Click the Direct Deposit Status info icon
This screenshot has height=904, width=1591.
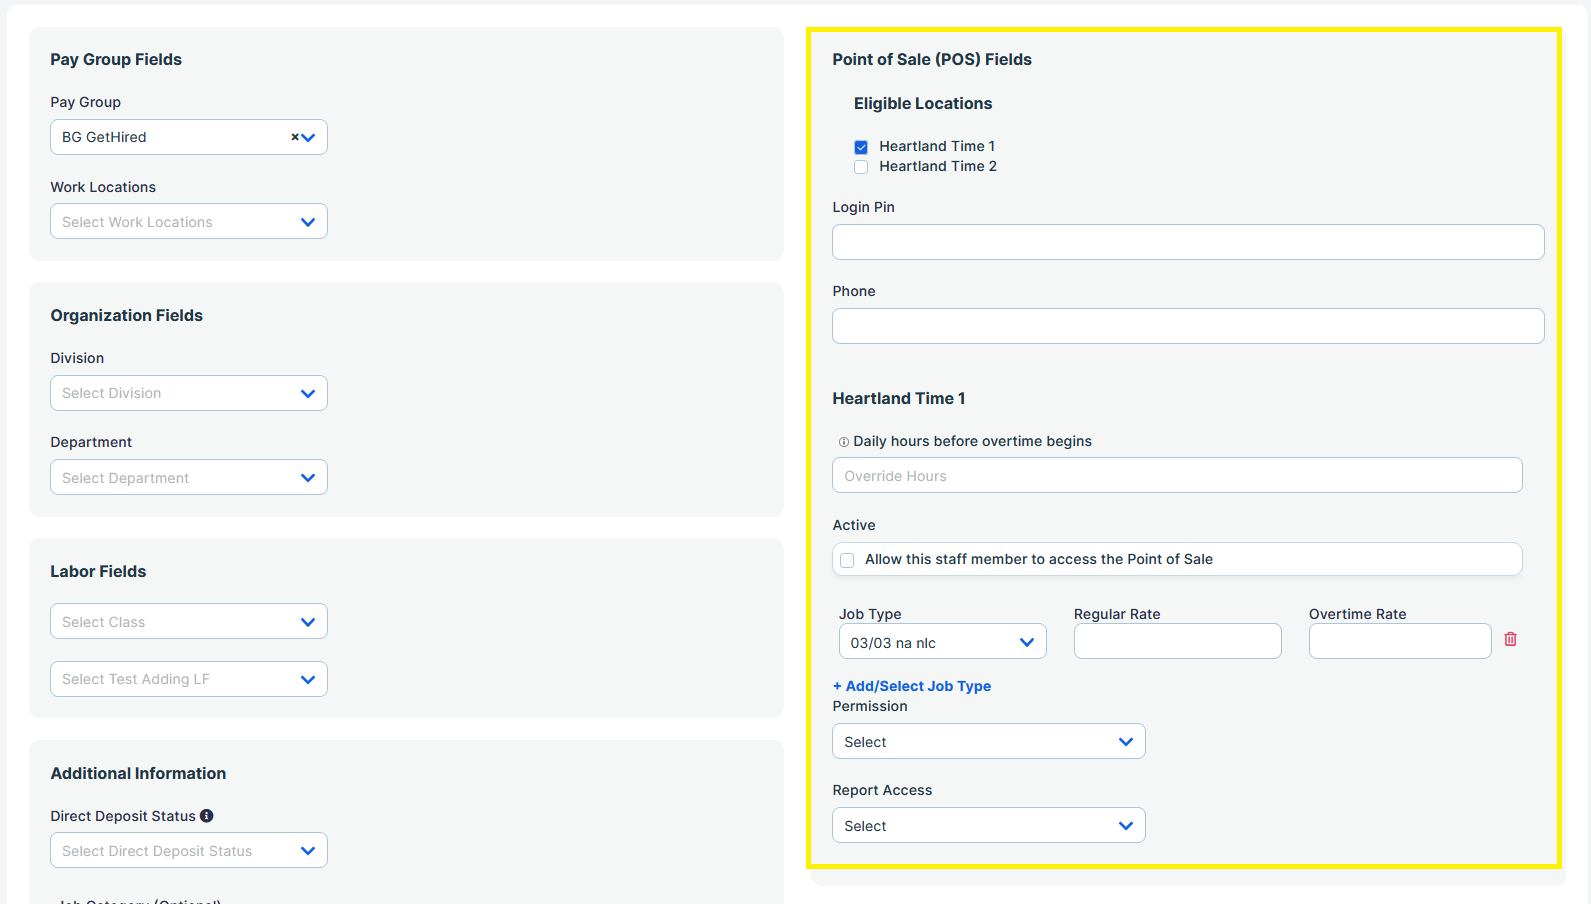pos(207,816)
